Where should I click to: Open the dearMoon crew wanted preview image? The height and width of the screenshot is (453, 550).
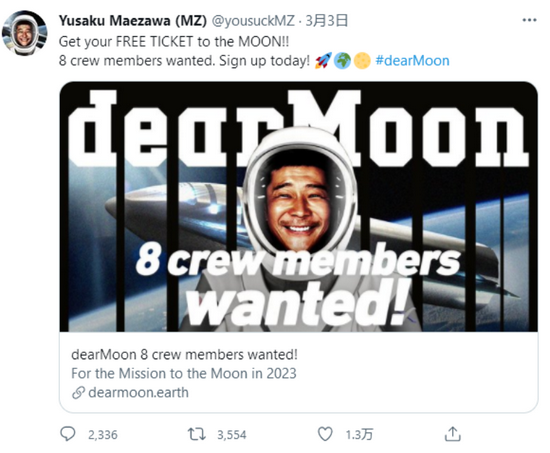(x=299, y=207)
